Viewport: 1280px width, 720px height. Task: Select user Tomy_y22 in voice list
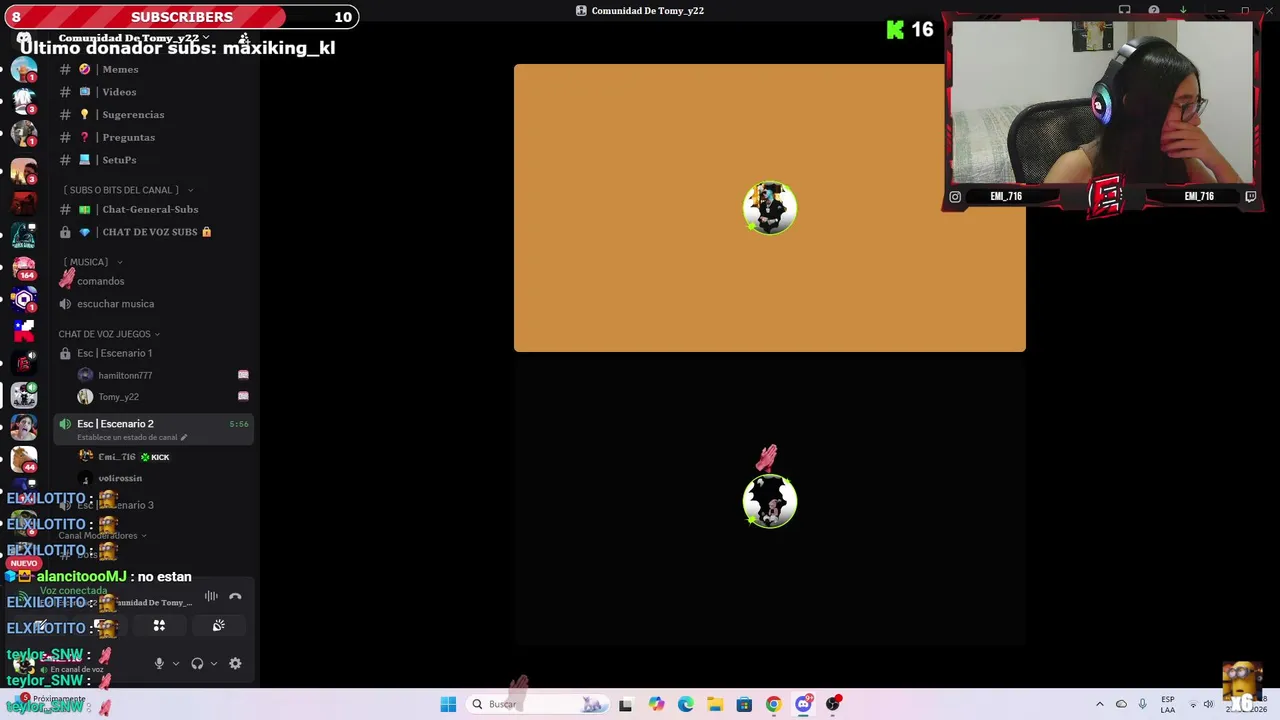click(118, 397)
